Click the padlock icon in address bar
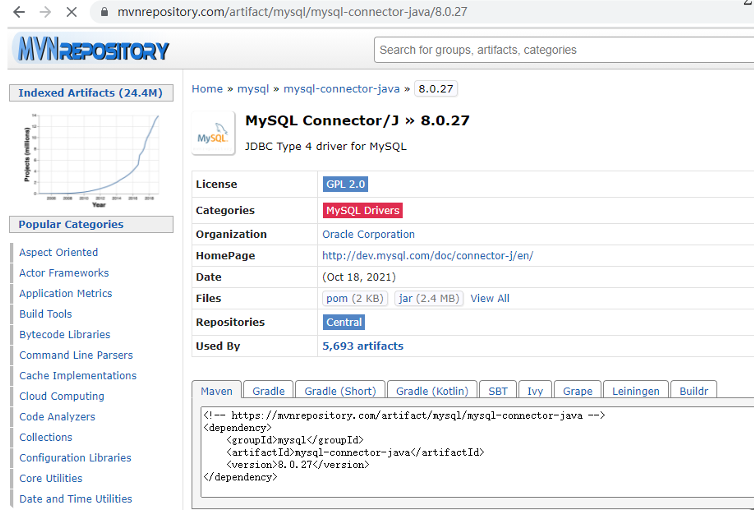The image size is (754, 510). click(104, 12)
